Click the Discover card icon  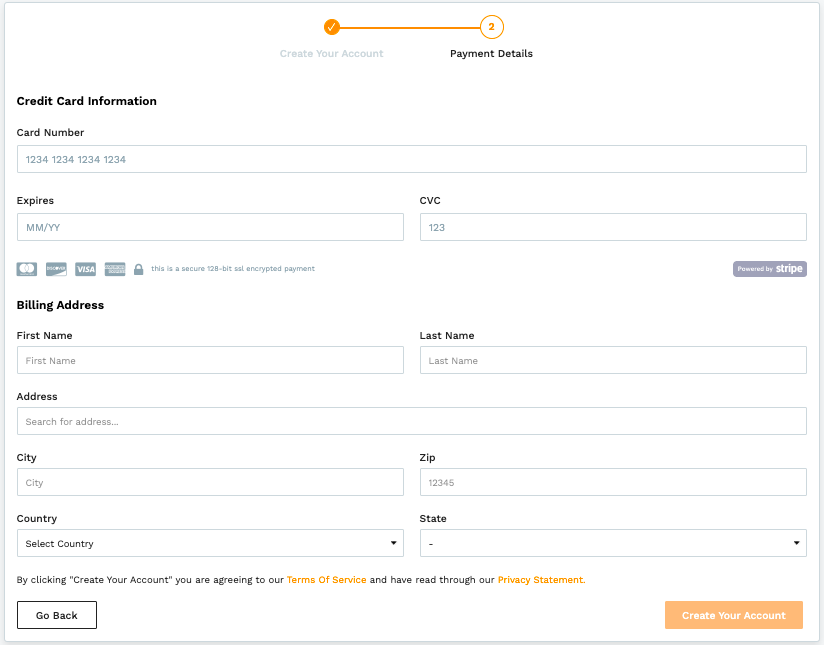[56, 269]
